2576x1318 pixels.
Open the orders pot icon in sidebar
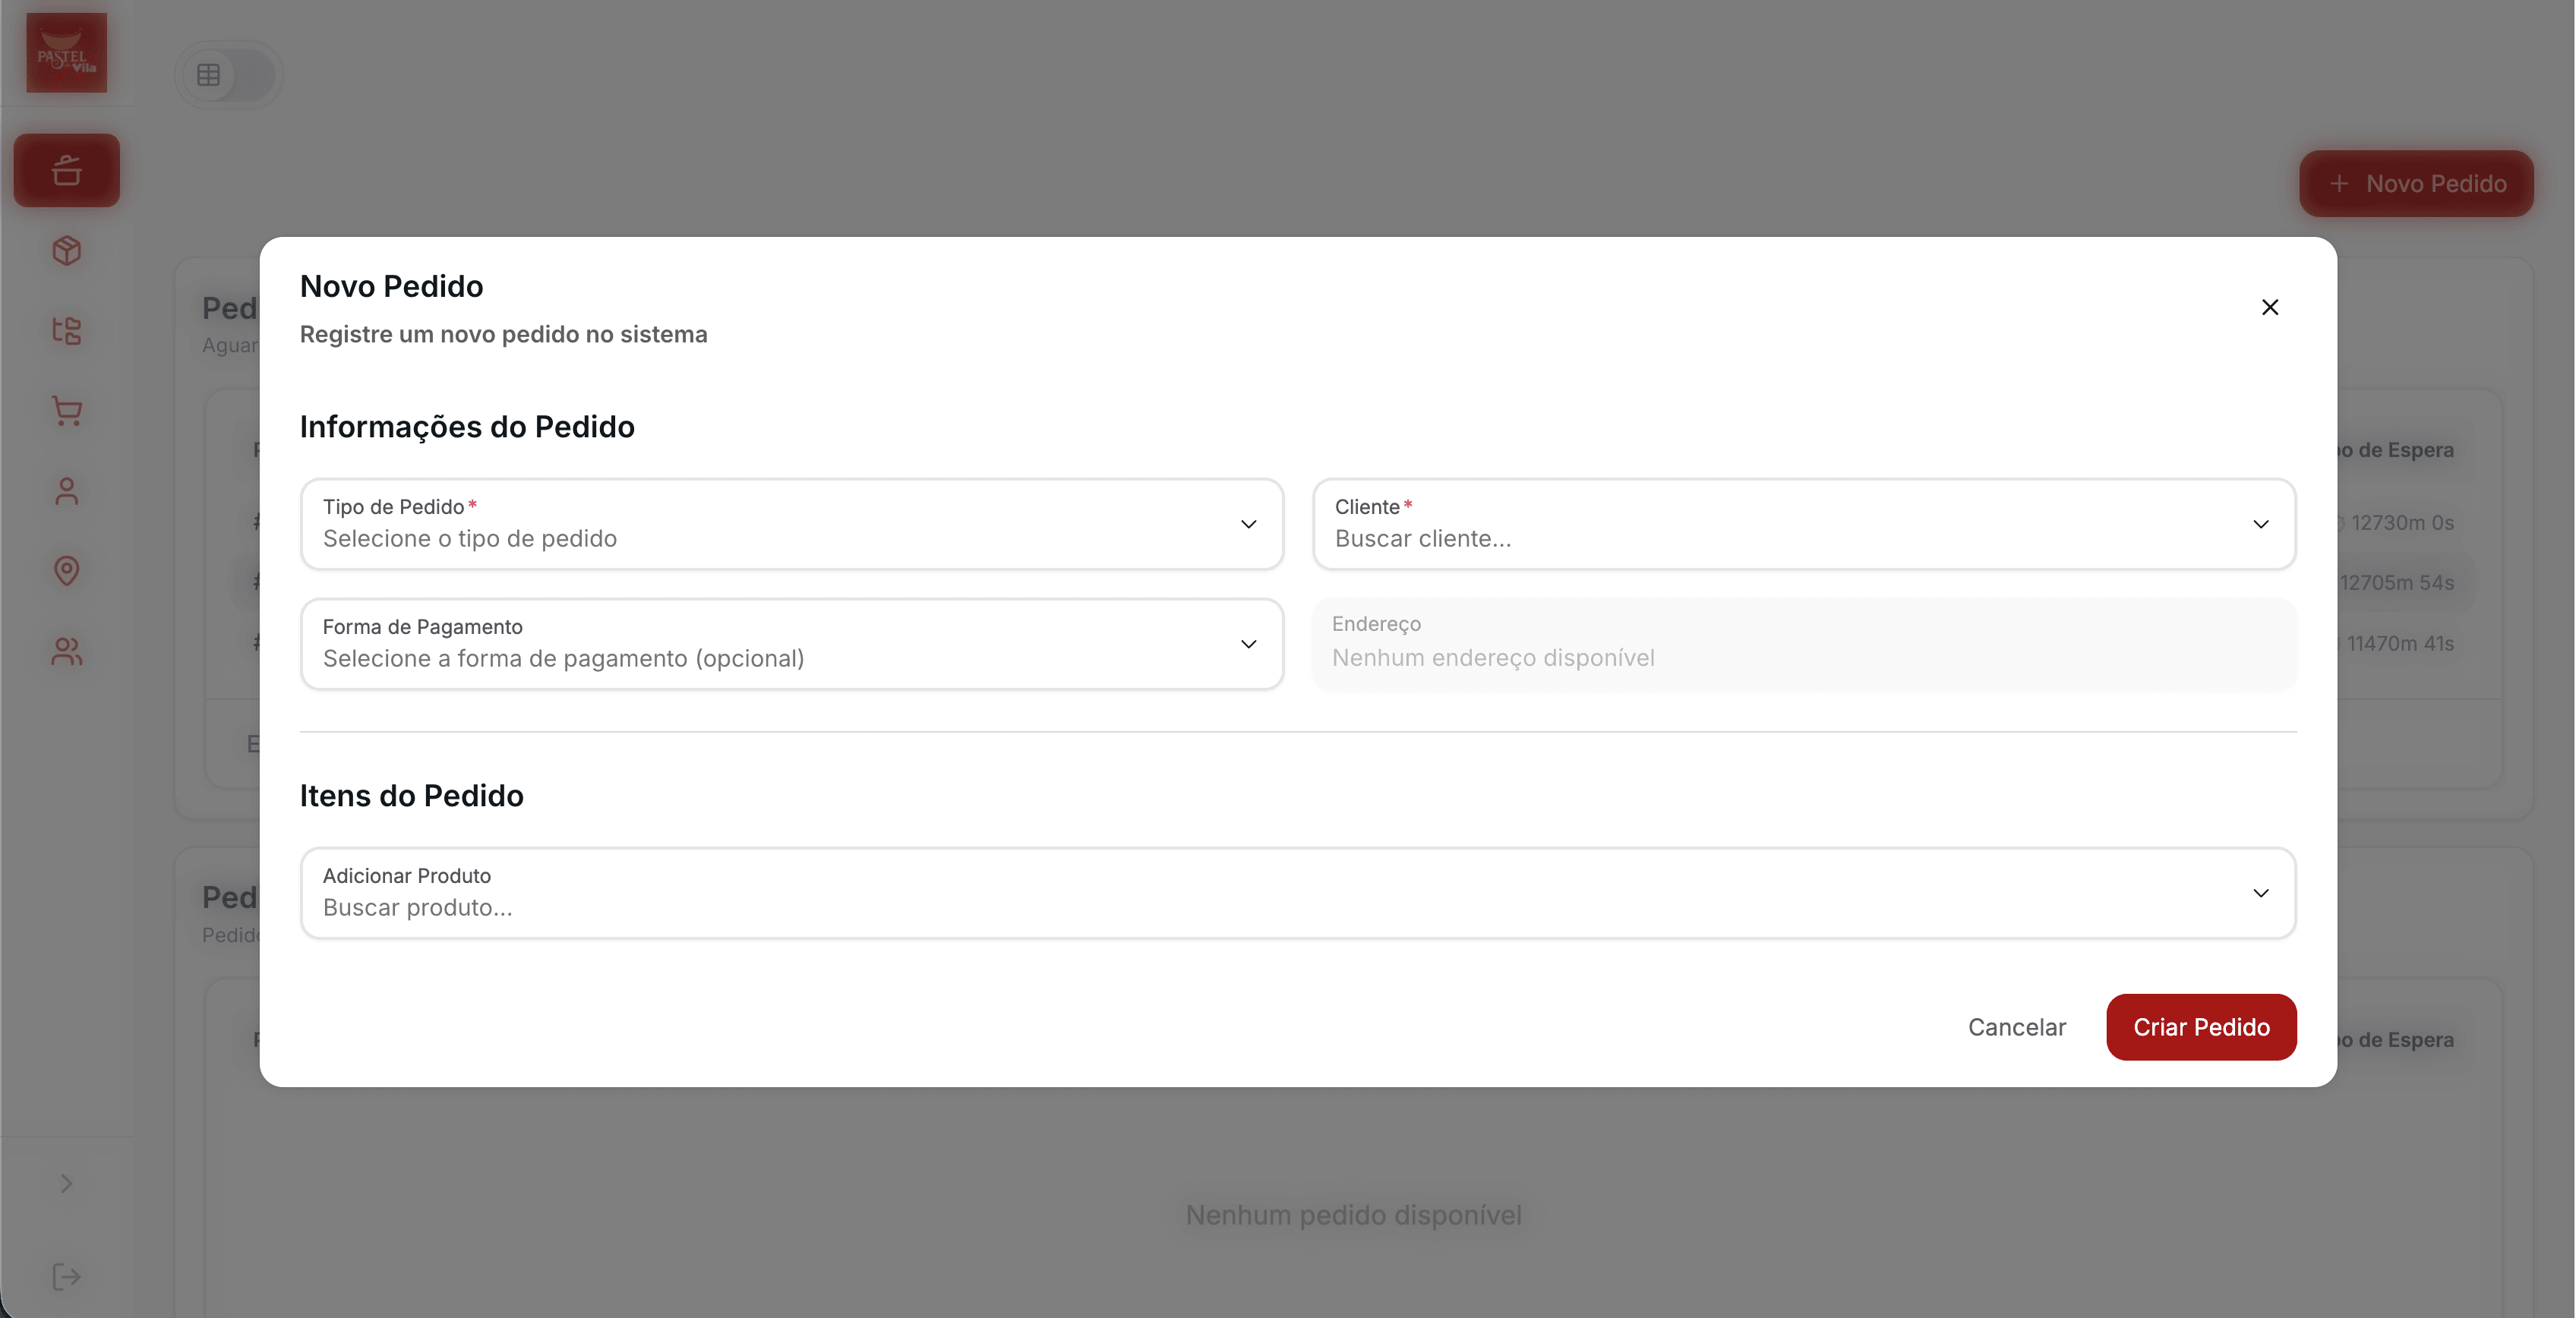[66, 171]
